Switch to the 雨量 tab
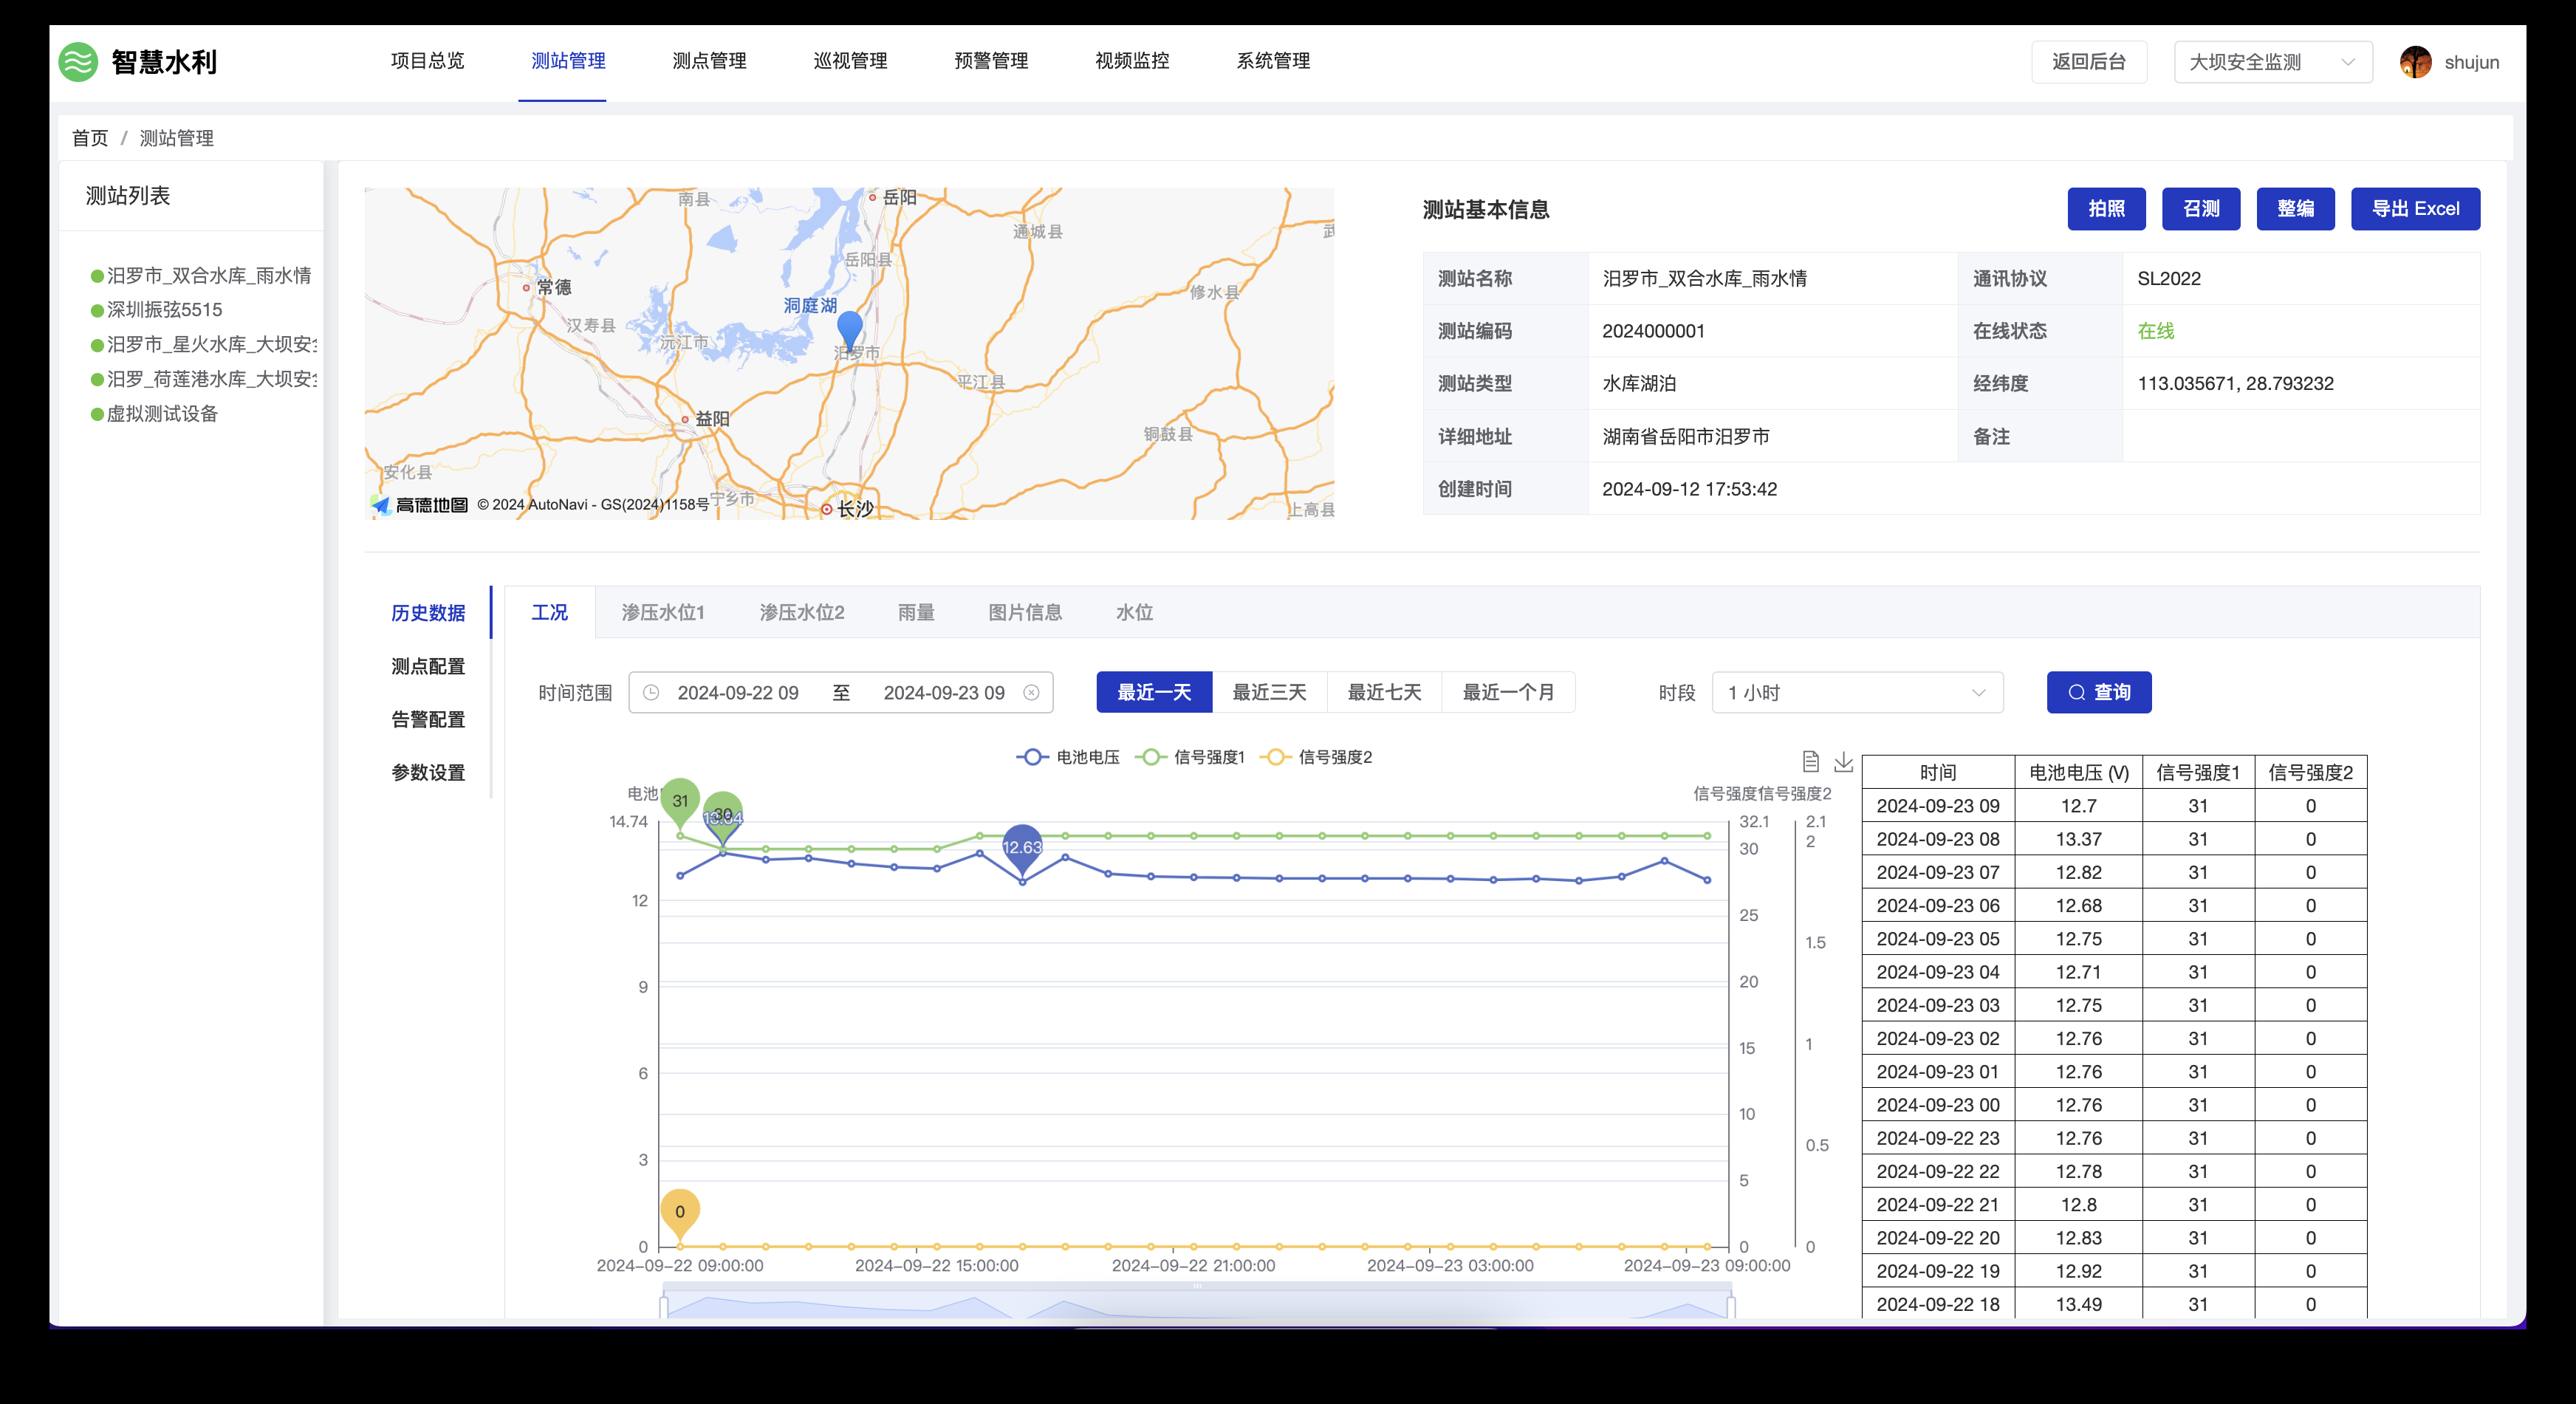 (x=916, y=612)
